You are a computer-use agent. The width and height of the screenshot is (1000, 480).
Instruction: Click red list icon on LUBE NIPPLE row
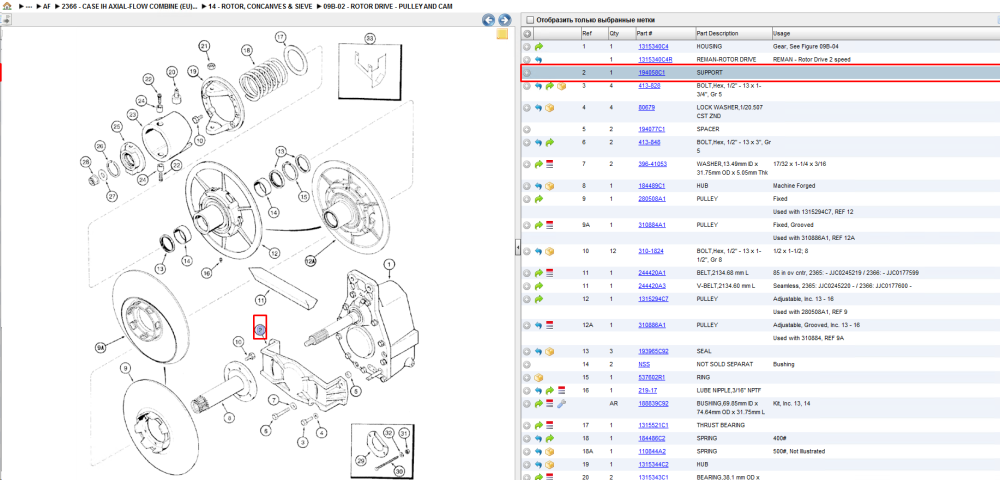(561, 390)
